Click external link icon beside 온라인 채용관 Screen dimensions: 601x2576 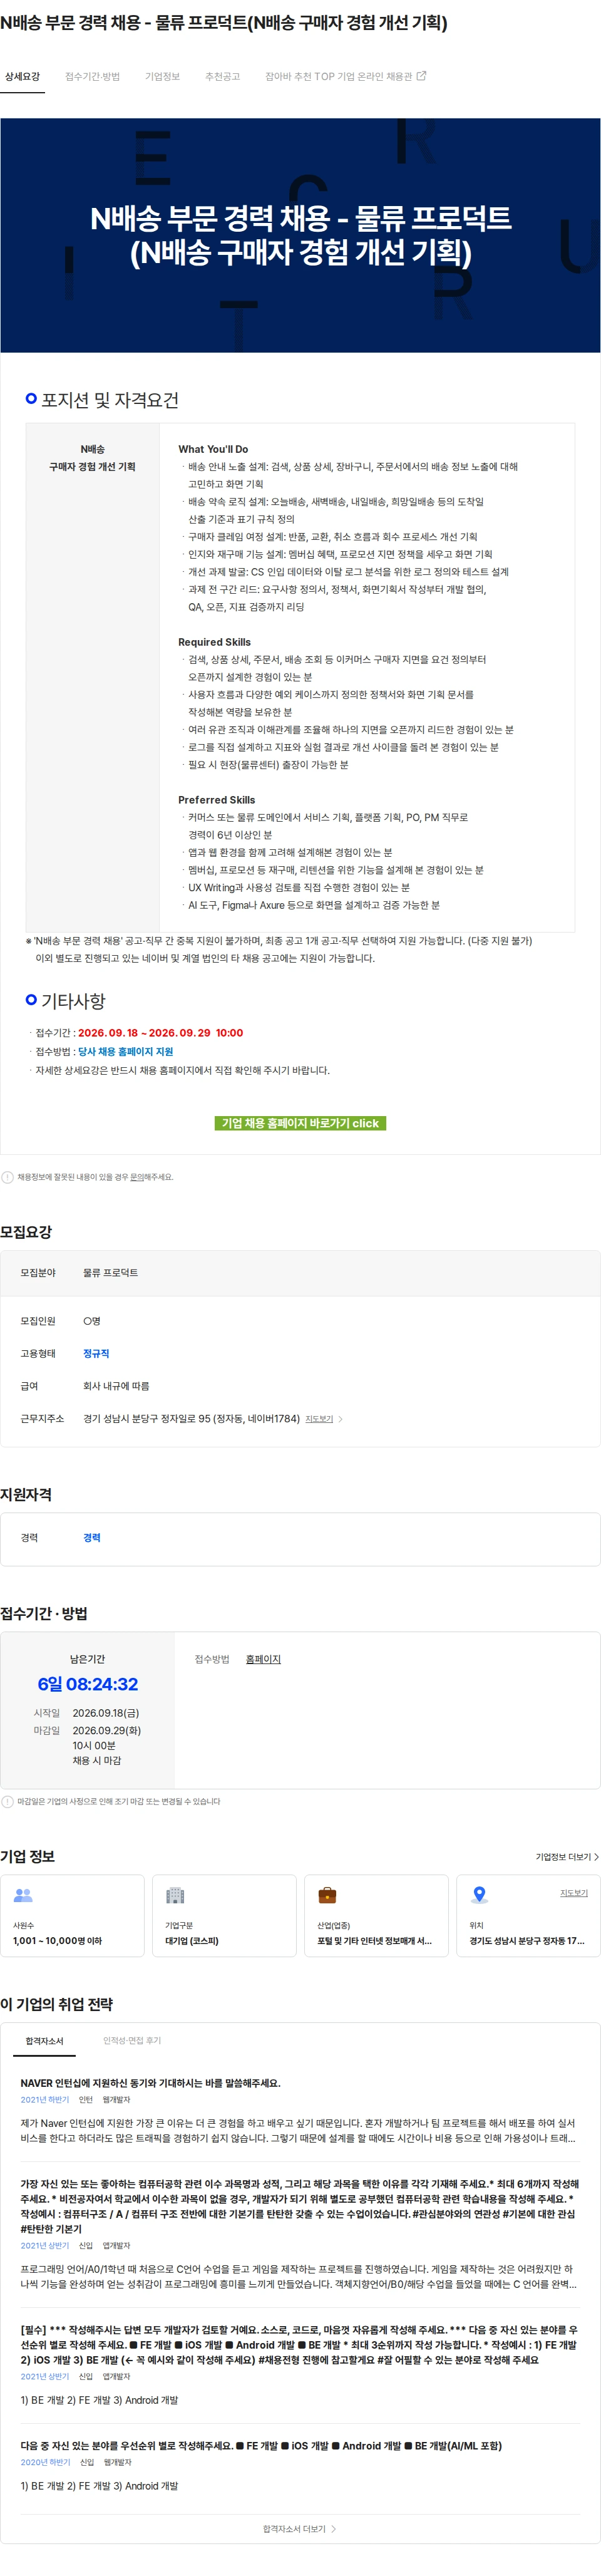coord(421,76)
